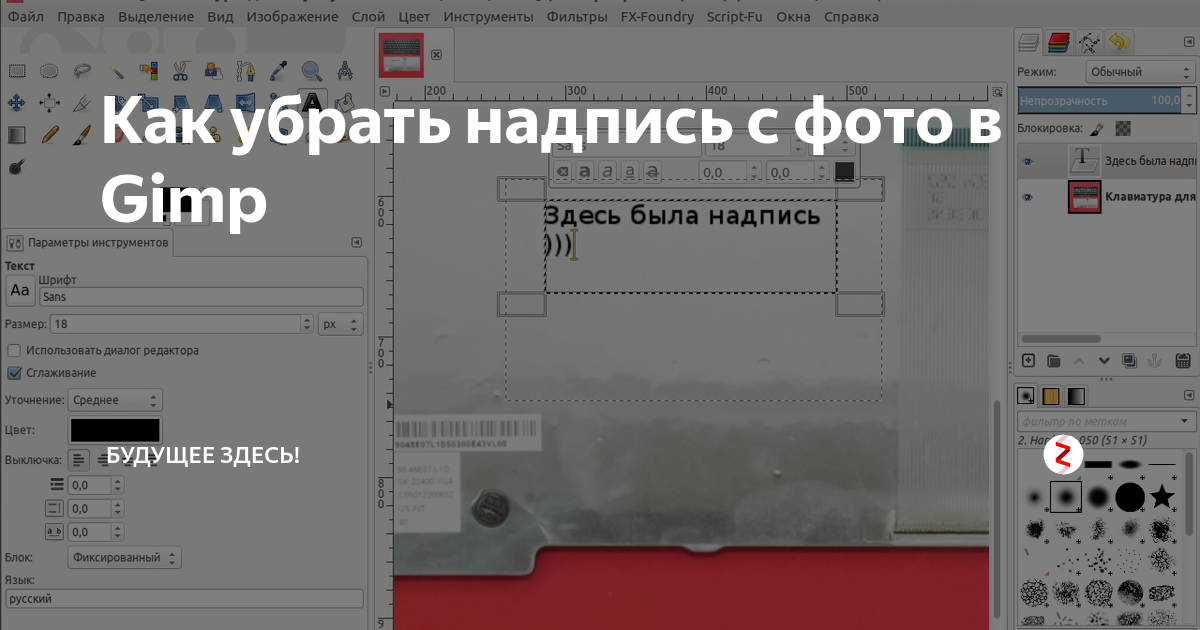Select the Free Select lasso tool
1200x630 pixels.
(82, 71)
